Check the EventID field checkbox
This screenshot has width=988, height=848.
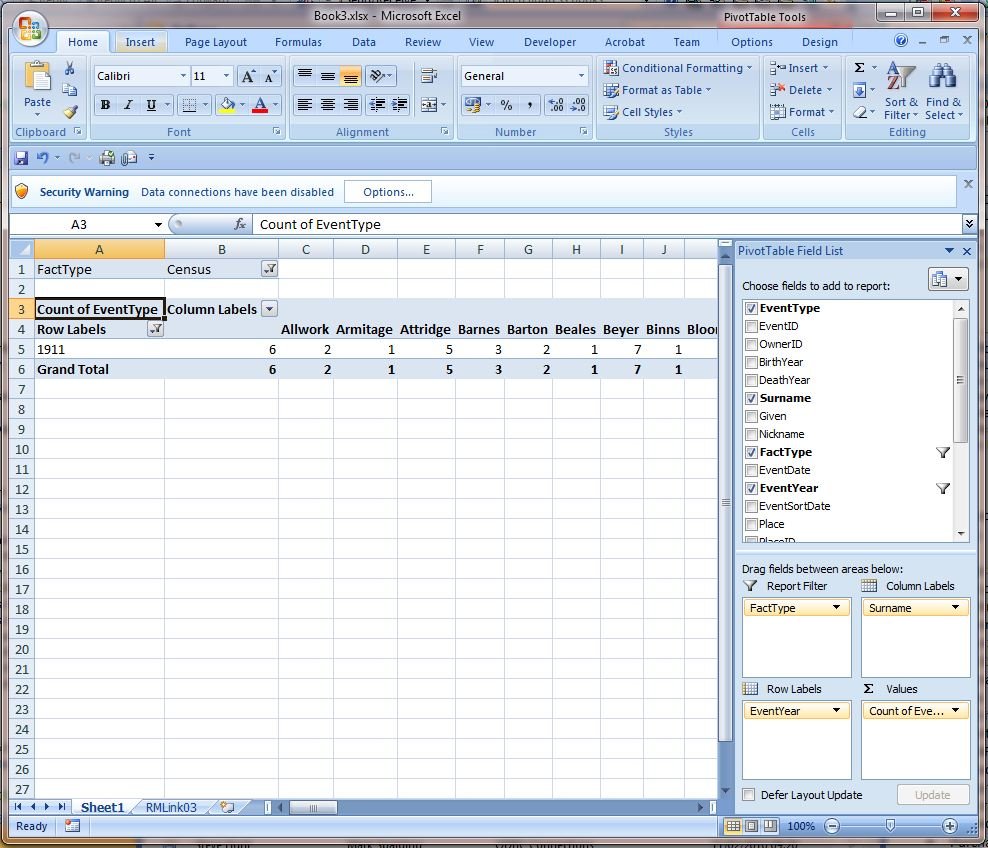click(751, 326)
